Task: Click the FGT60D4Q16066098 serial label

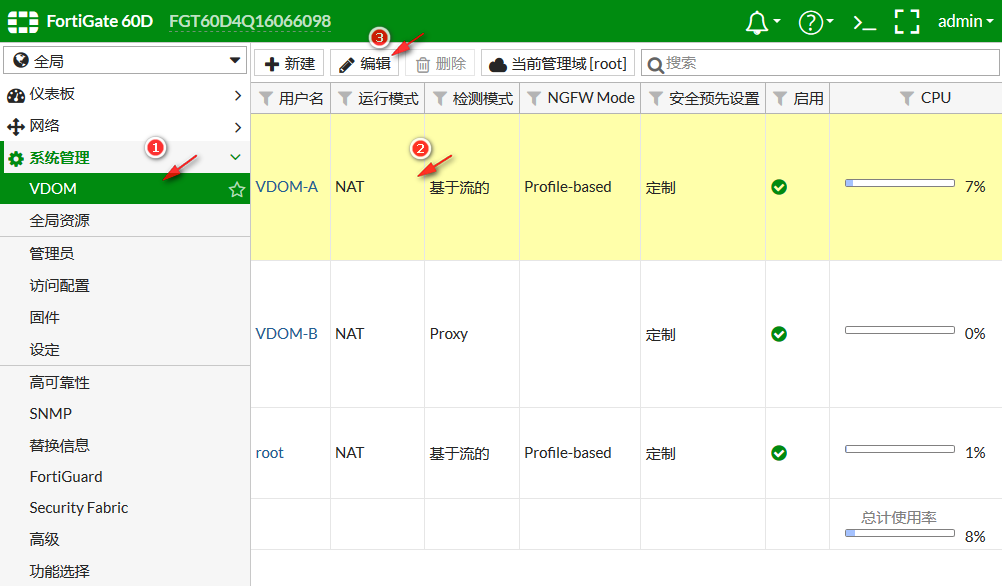Action: point(250,21)
